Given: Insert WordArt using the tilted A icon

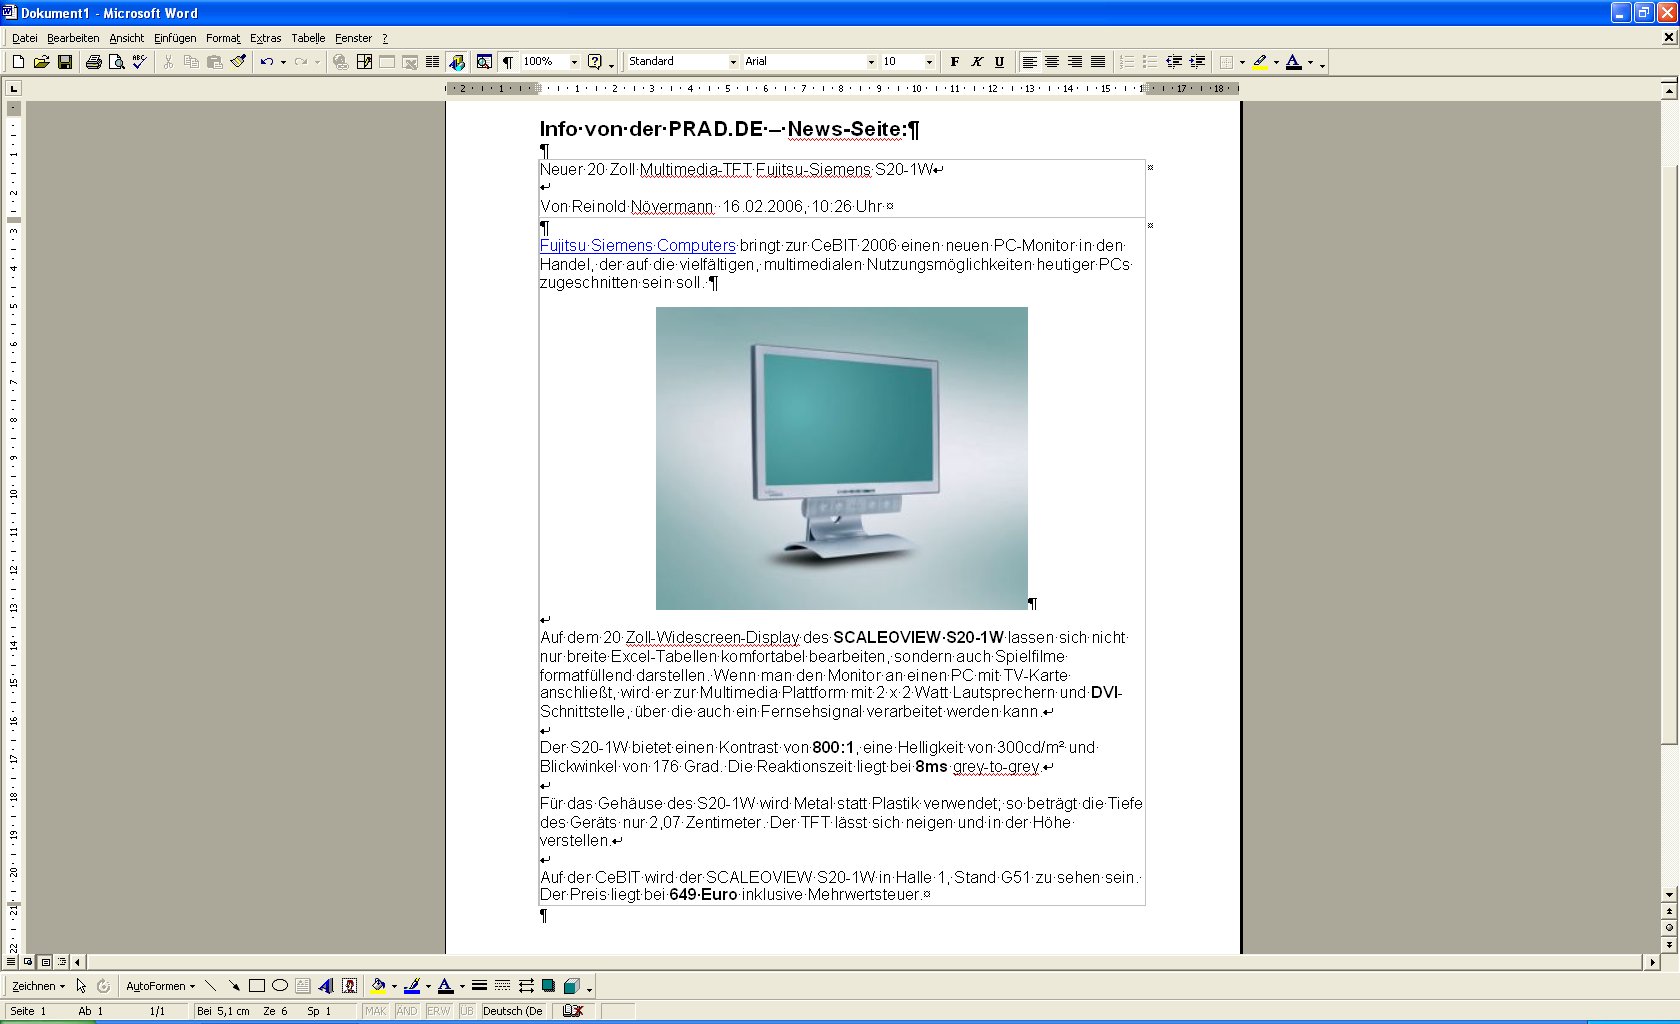Looking at the screenshot, I should 326,986.
